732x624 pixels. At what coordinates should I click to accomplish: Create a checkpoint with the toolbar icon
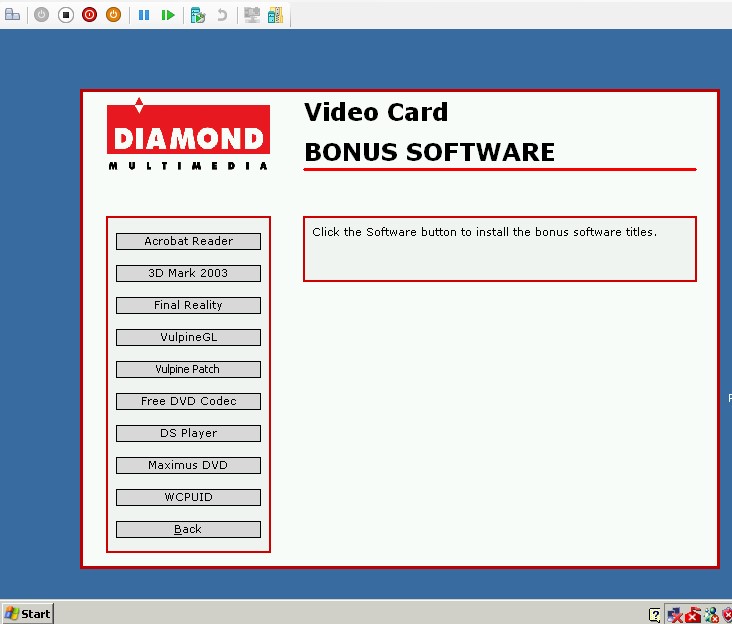(x=198, y=15)
